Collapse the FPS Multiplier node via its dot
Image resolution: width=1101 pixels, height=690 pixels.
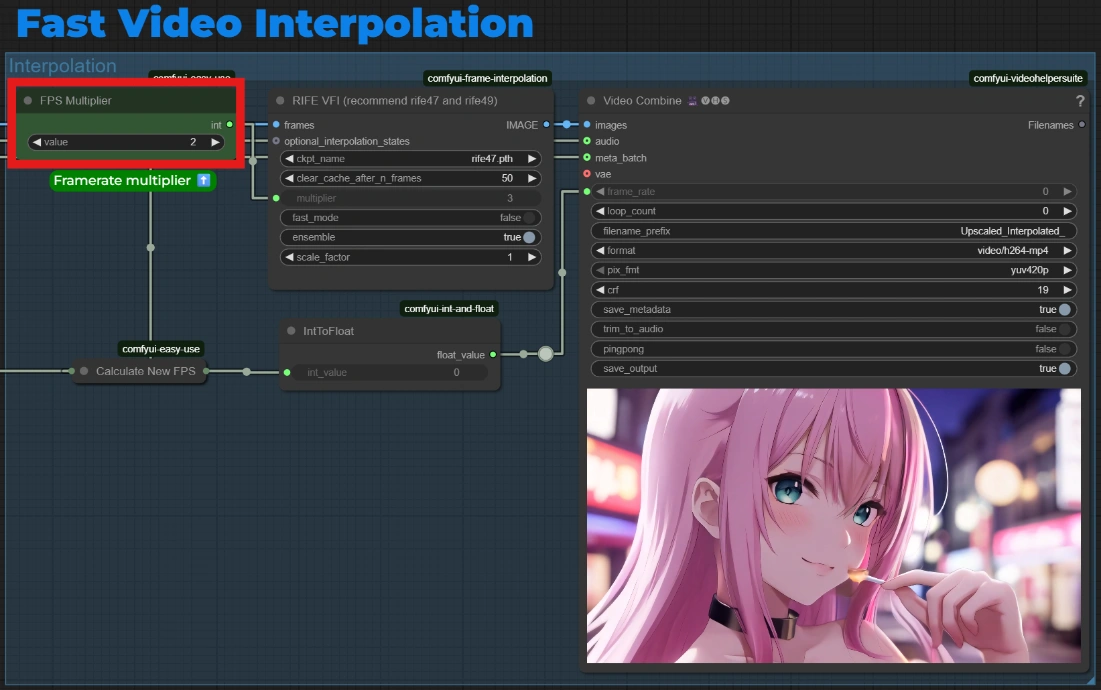(28, 100)
